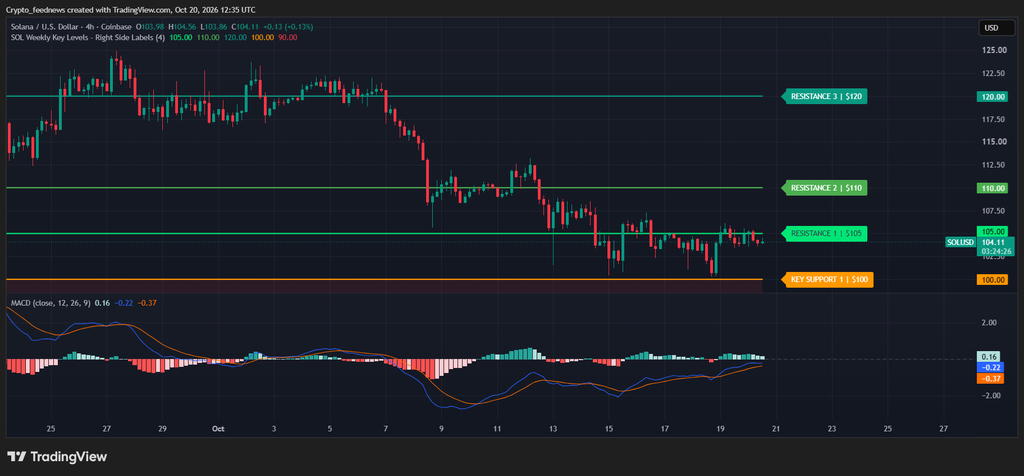This screenshot has height=476, width=1024.
Task: Click the 105.00 price-axis tag
Action: (x=992, y=231)
